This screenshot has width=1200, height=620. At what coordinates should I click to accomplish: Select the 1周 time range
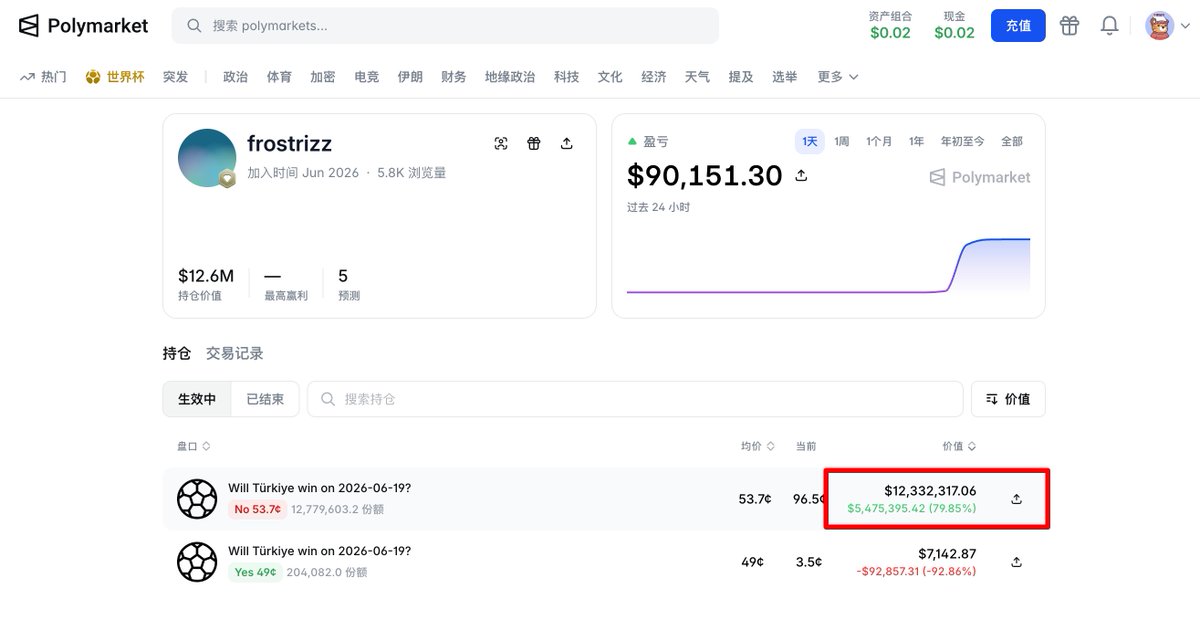(842, 142)
